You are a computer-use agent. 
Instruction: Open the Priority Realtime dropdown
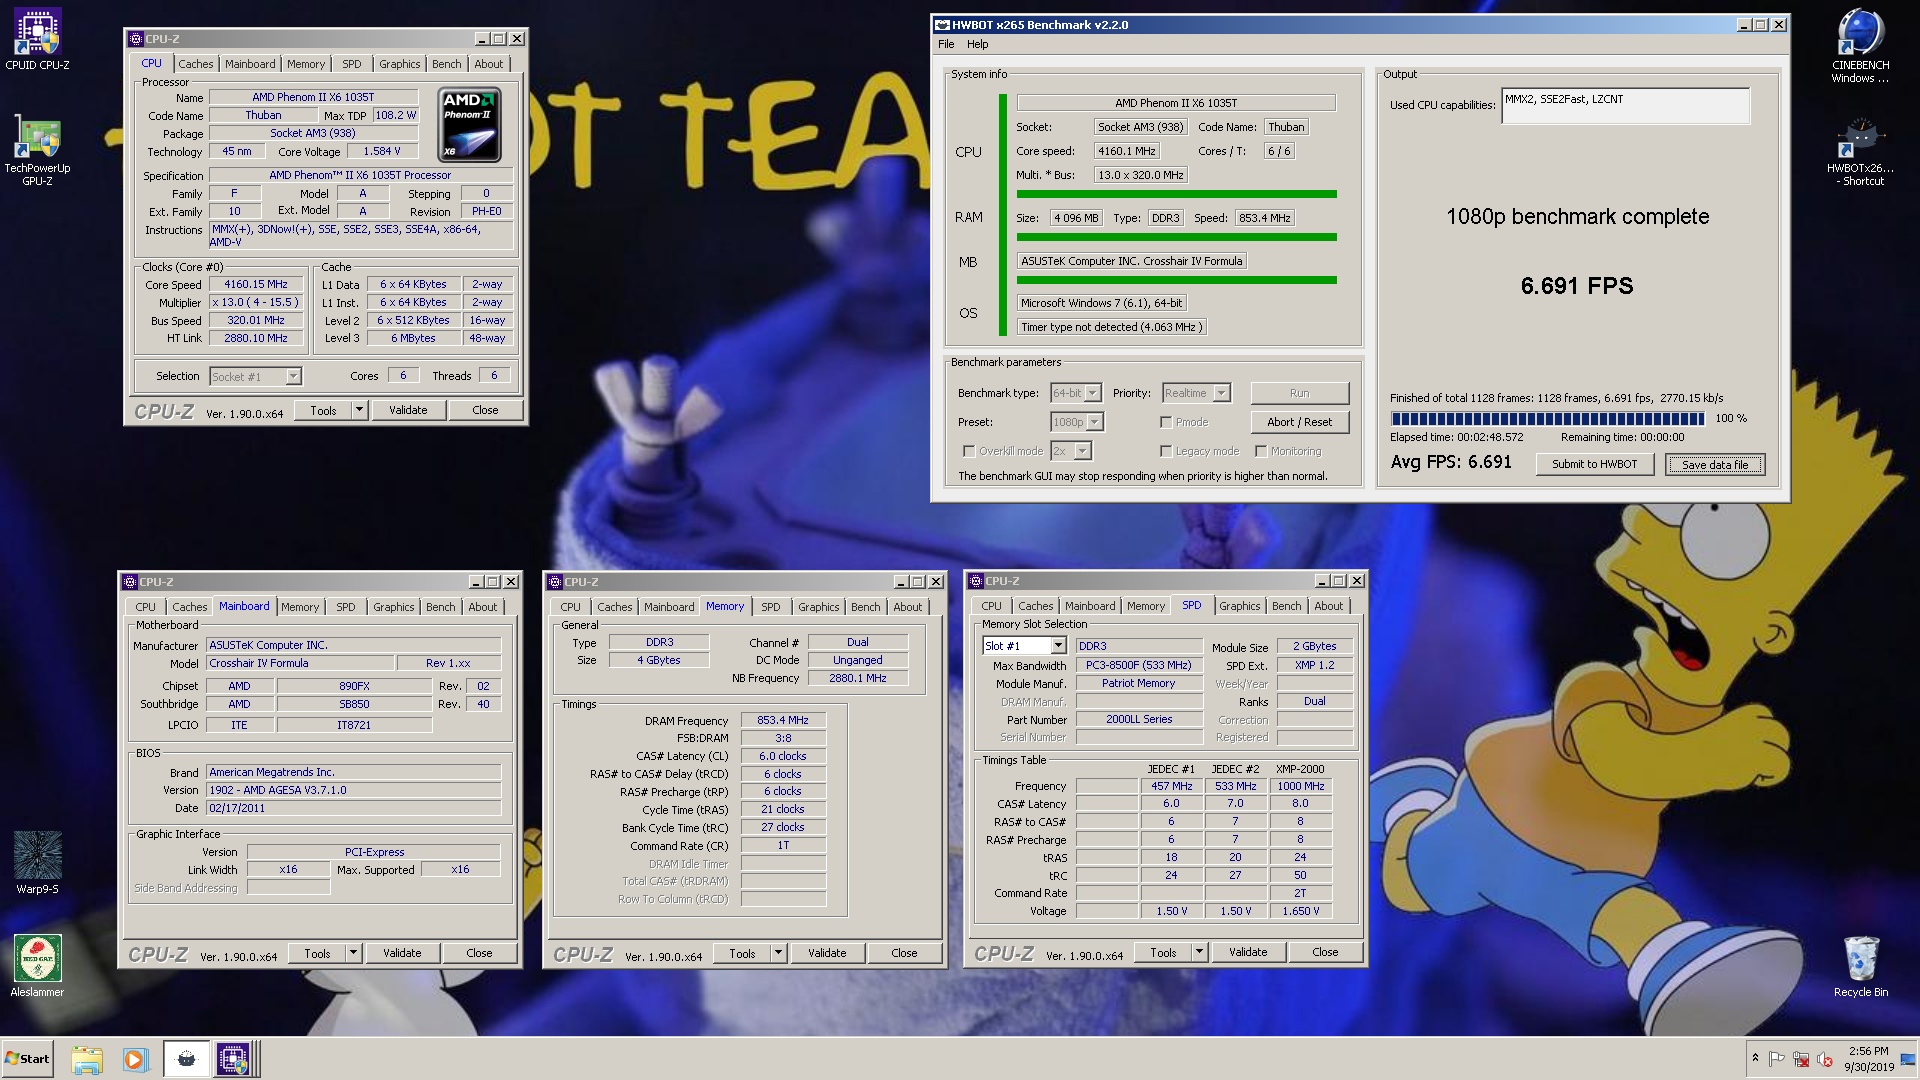pyautogui.click(x=1221, y=393)
